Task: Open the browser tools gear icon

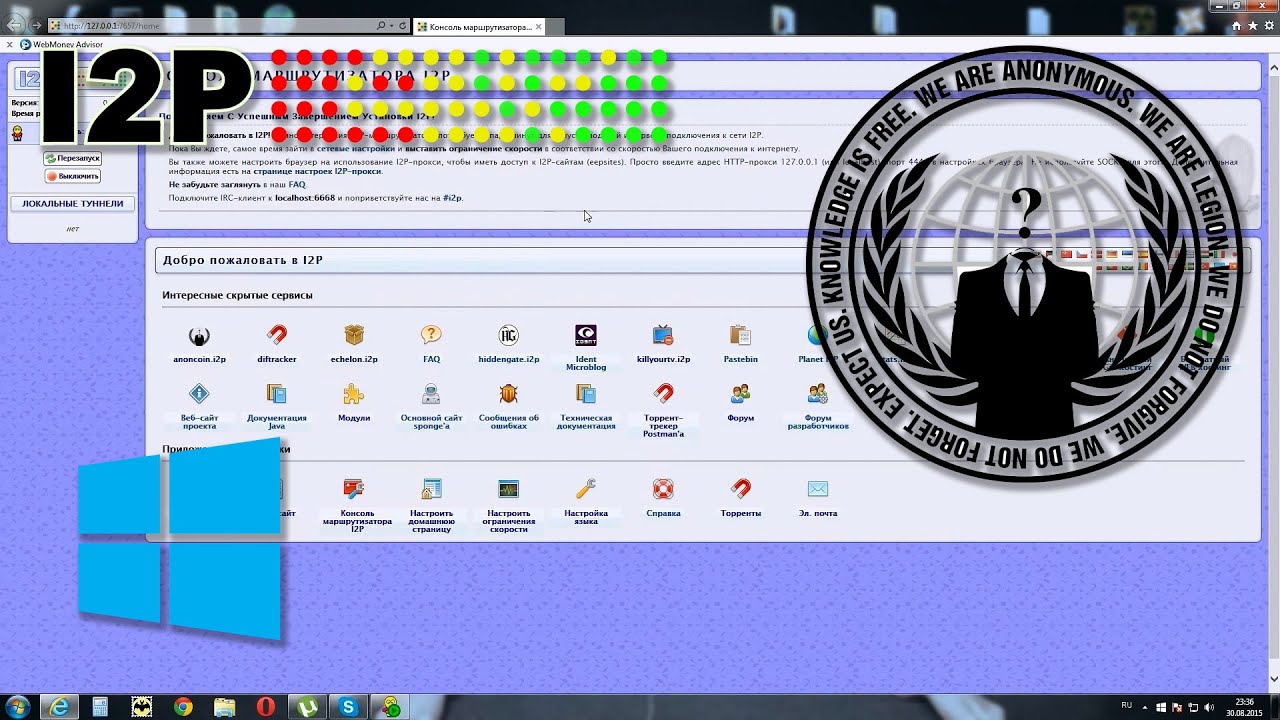Action: point(1269,26)
